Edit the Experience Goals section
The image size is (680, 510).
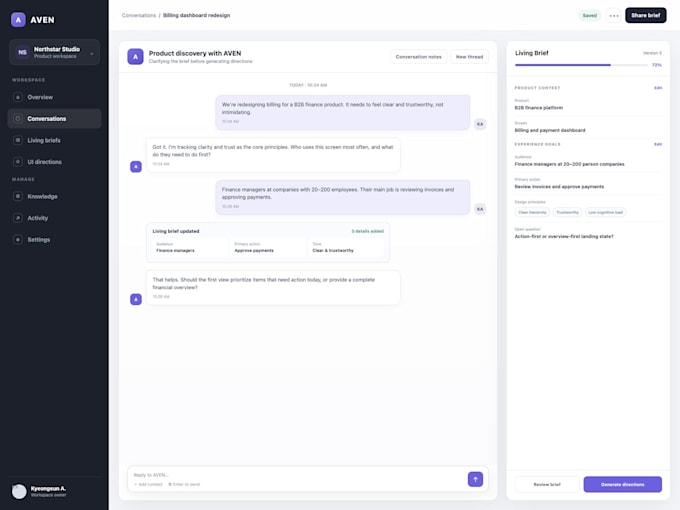coord(657,144)
